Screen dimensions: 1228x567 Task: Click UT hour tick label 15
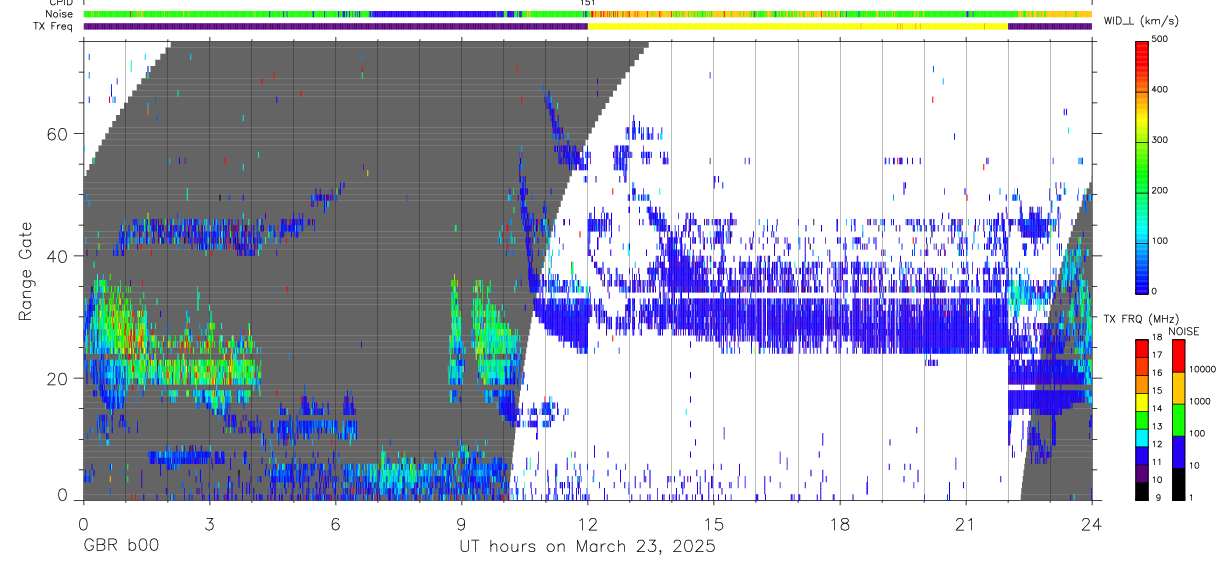[x=713, y=523]
